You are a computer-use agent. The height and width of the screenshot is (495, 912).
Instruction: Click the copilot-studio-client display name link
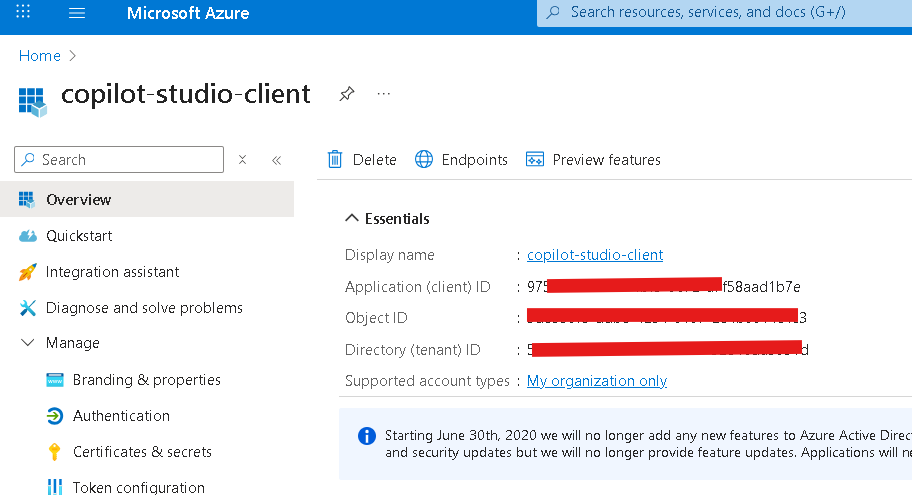595,255
